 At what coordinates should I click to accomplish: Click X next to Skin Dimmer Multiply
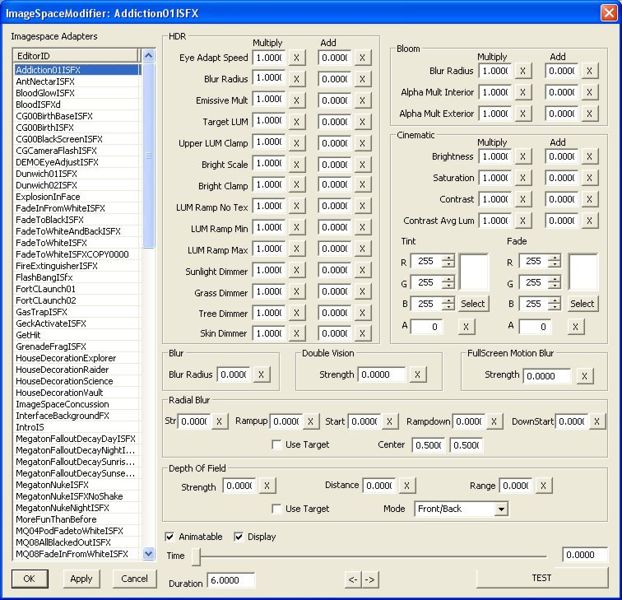pyautogui.click(x=296, y=334)
